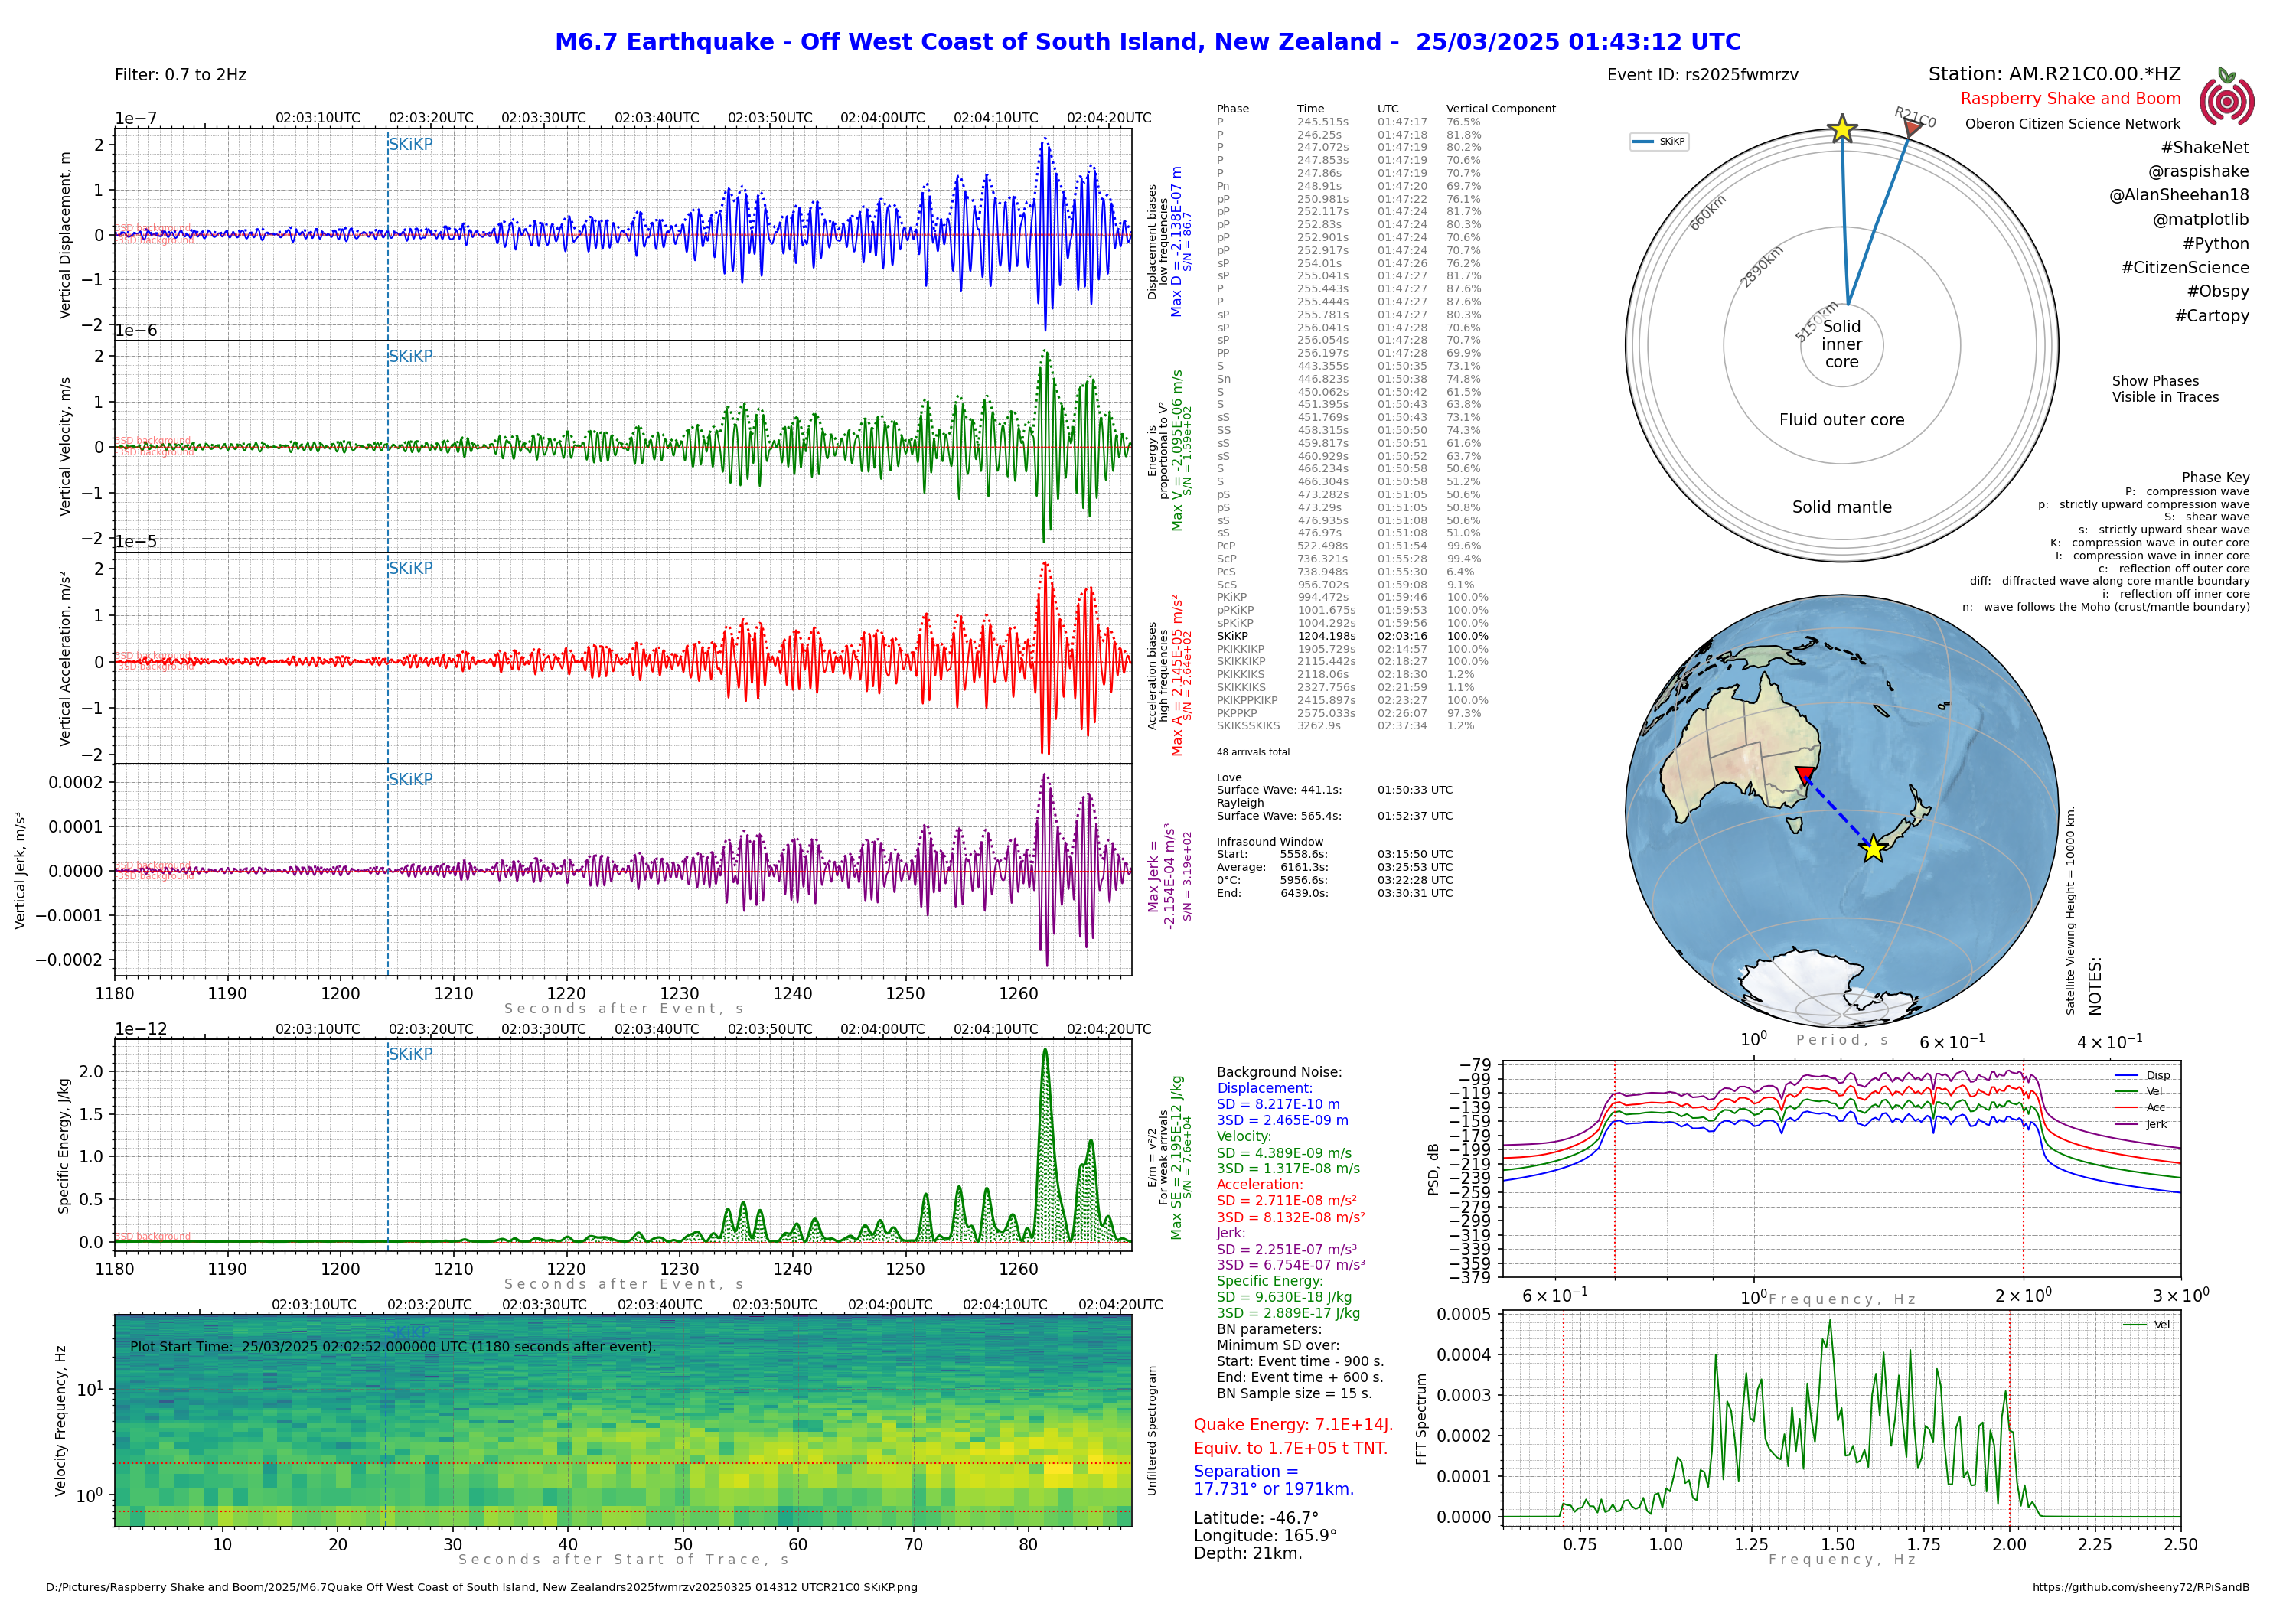The height and width of the screenshot is (1607, 2296).
Task: Click the @AlanSheehan18 handle
Action: tap(2178, 195)
